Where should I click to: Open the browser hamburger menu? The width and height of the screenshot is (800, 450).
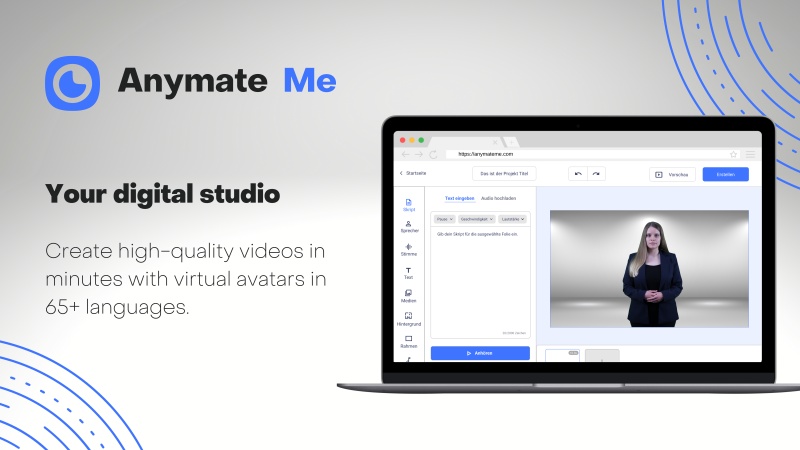(750, 154)
